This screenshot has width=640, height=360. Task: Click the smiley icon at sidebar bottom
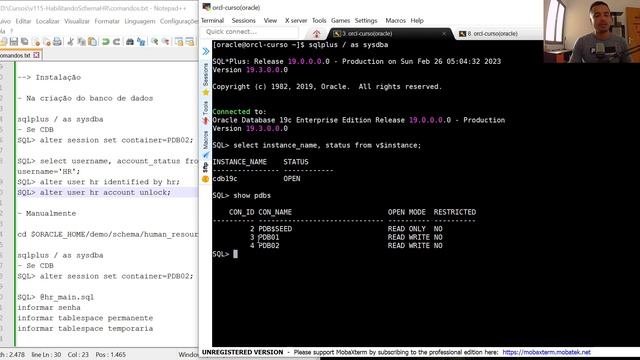point(205,179)
